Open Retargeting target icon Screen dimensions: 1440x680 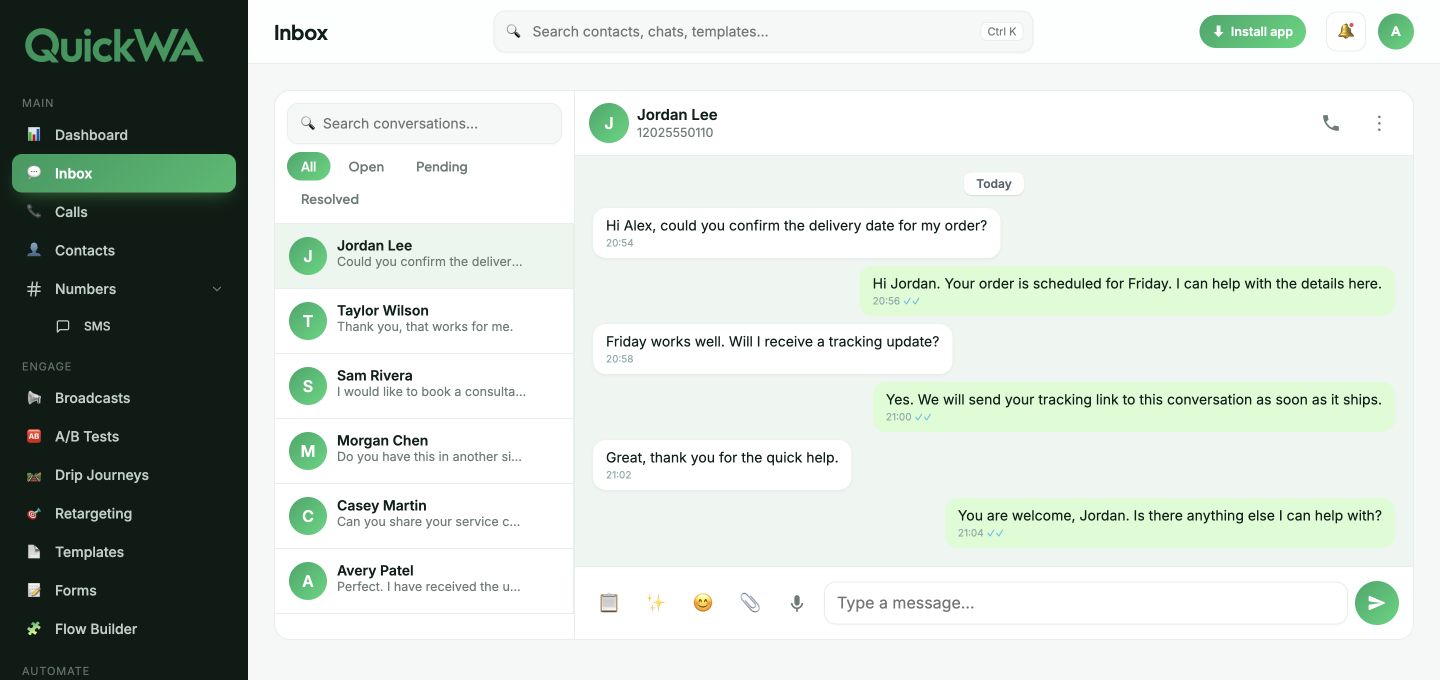(x=34, y=513)
